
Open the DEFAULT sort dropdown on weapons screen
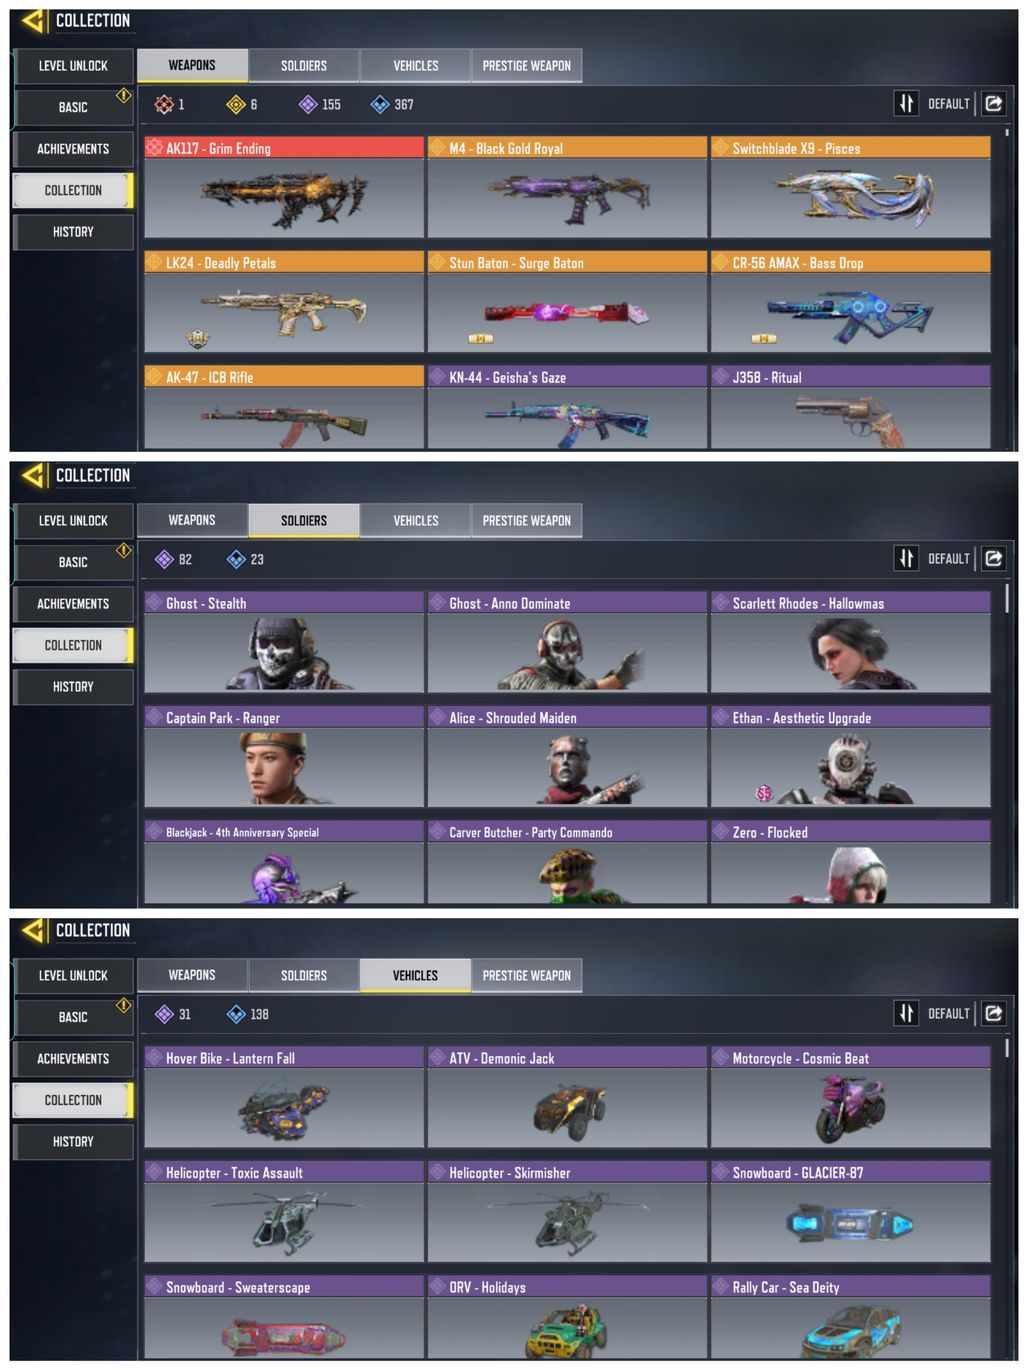pyautogui.click(x=949, y=104)
